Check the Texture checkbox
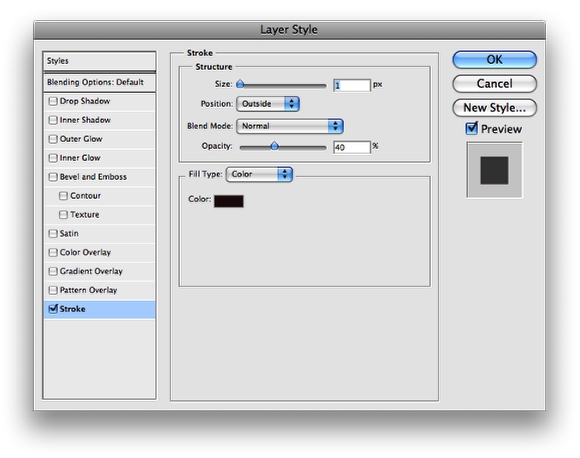The image size is (580, 458). pyautogui.click(x=64, y=215)
